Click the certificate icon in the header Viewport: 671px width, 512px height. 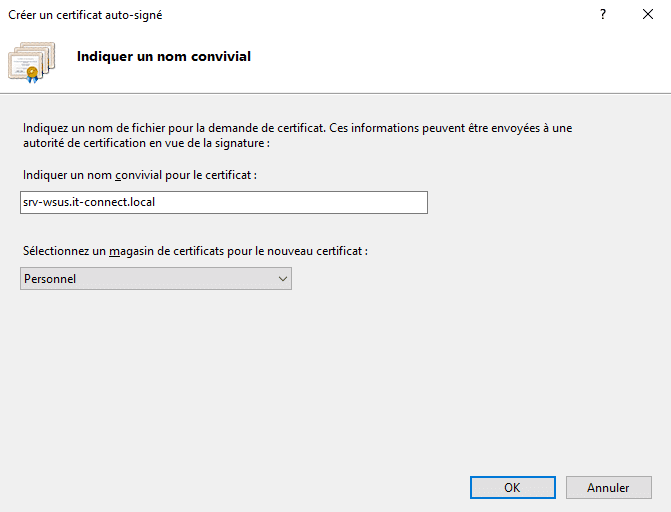click(x=33, y=60)
